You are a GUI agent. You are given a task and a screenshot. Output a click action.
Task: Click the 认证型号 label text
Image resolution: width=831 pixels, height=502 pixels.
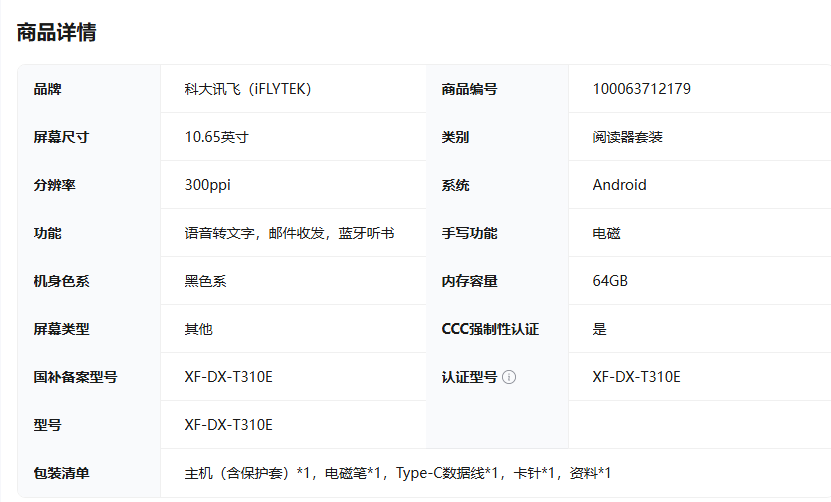(469, 377)
